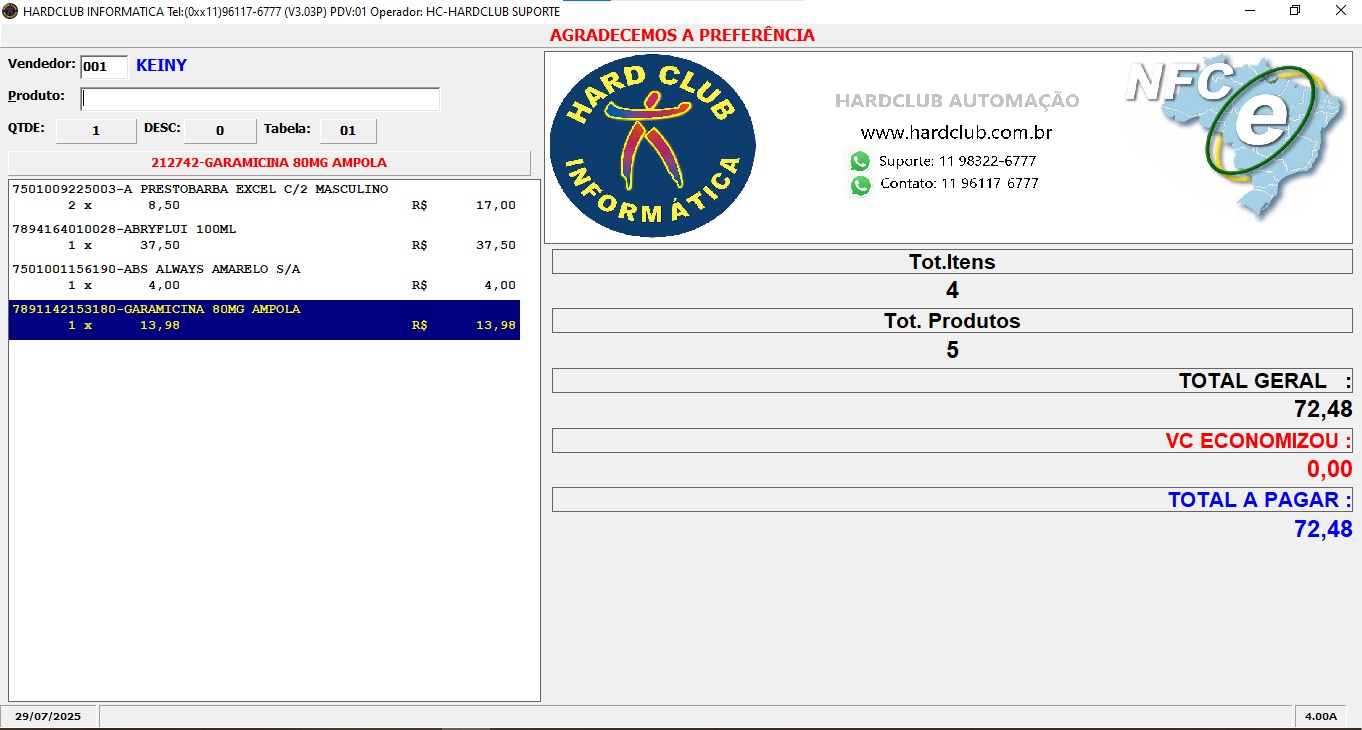
Task: Click the app icon in the title bar
Action: point(11,11)
